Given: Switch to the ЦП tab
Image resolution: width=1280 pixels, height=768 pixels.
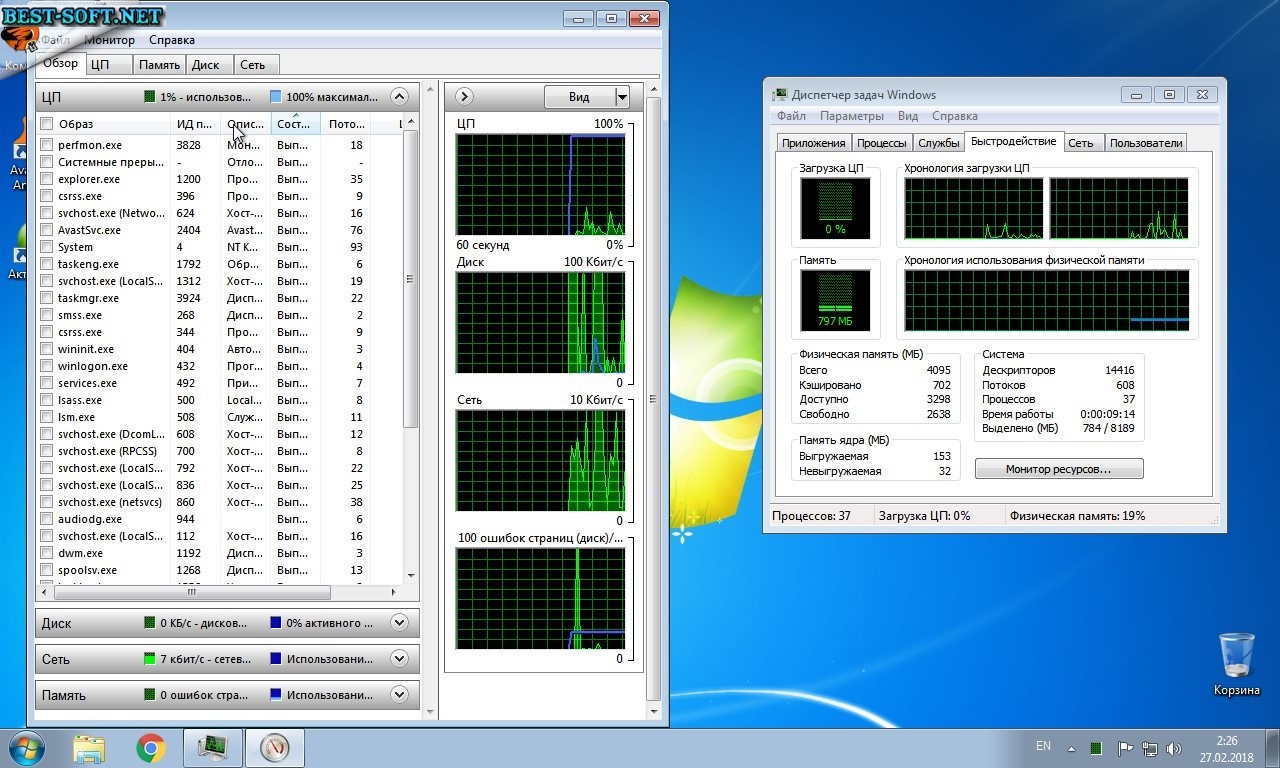Looking at the screenshot, I should click(109, 65).
